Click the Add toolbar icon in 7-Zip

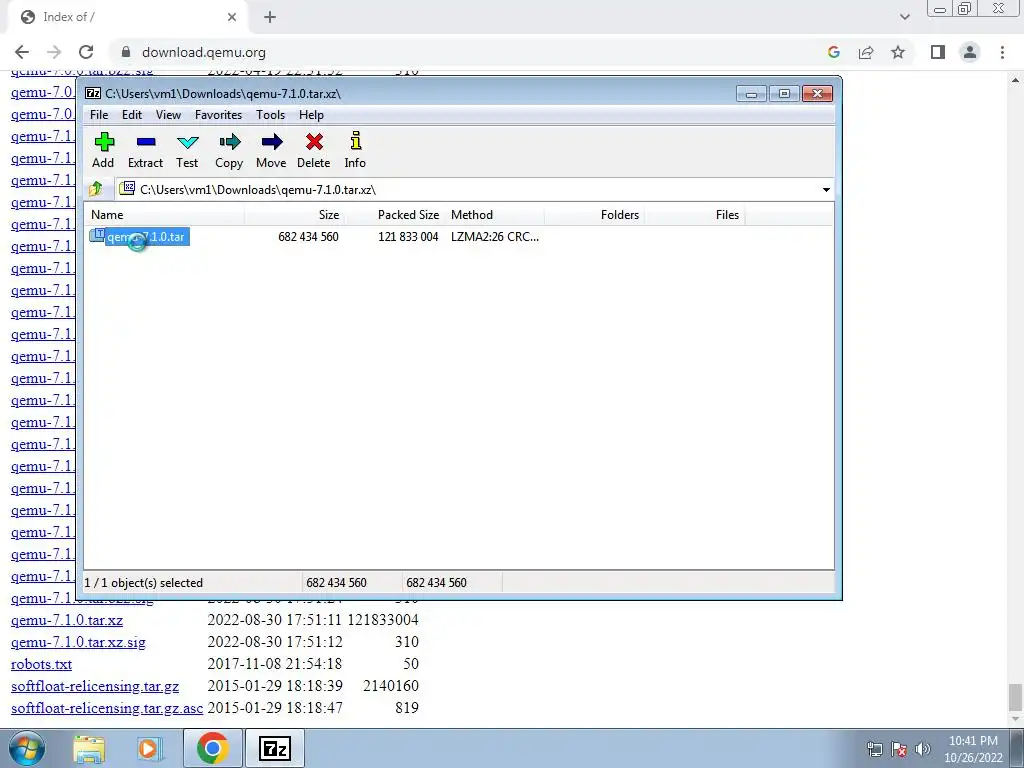[x=104, y=150]
